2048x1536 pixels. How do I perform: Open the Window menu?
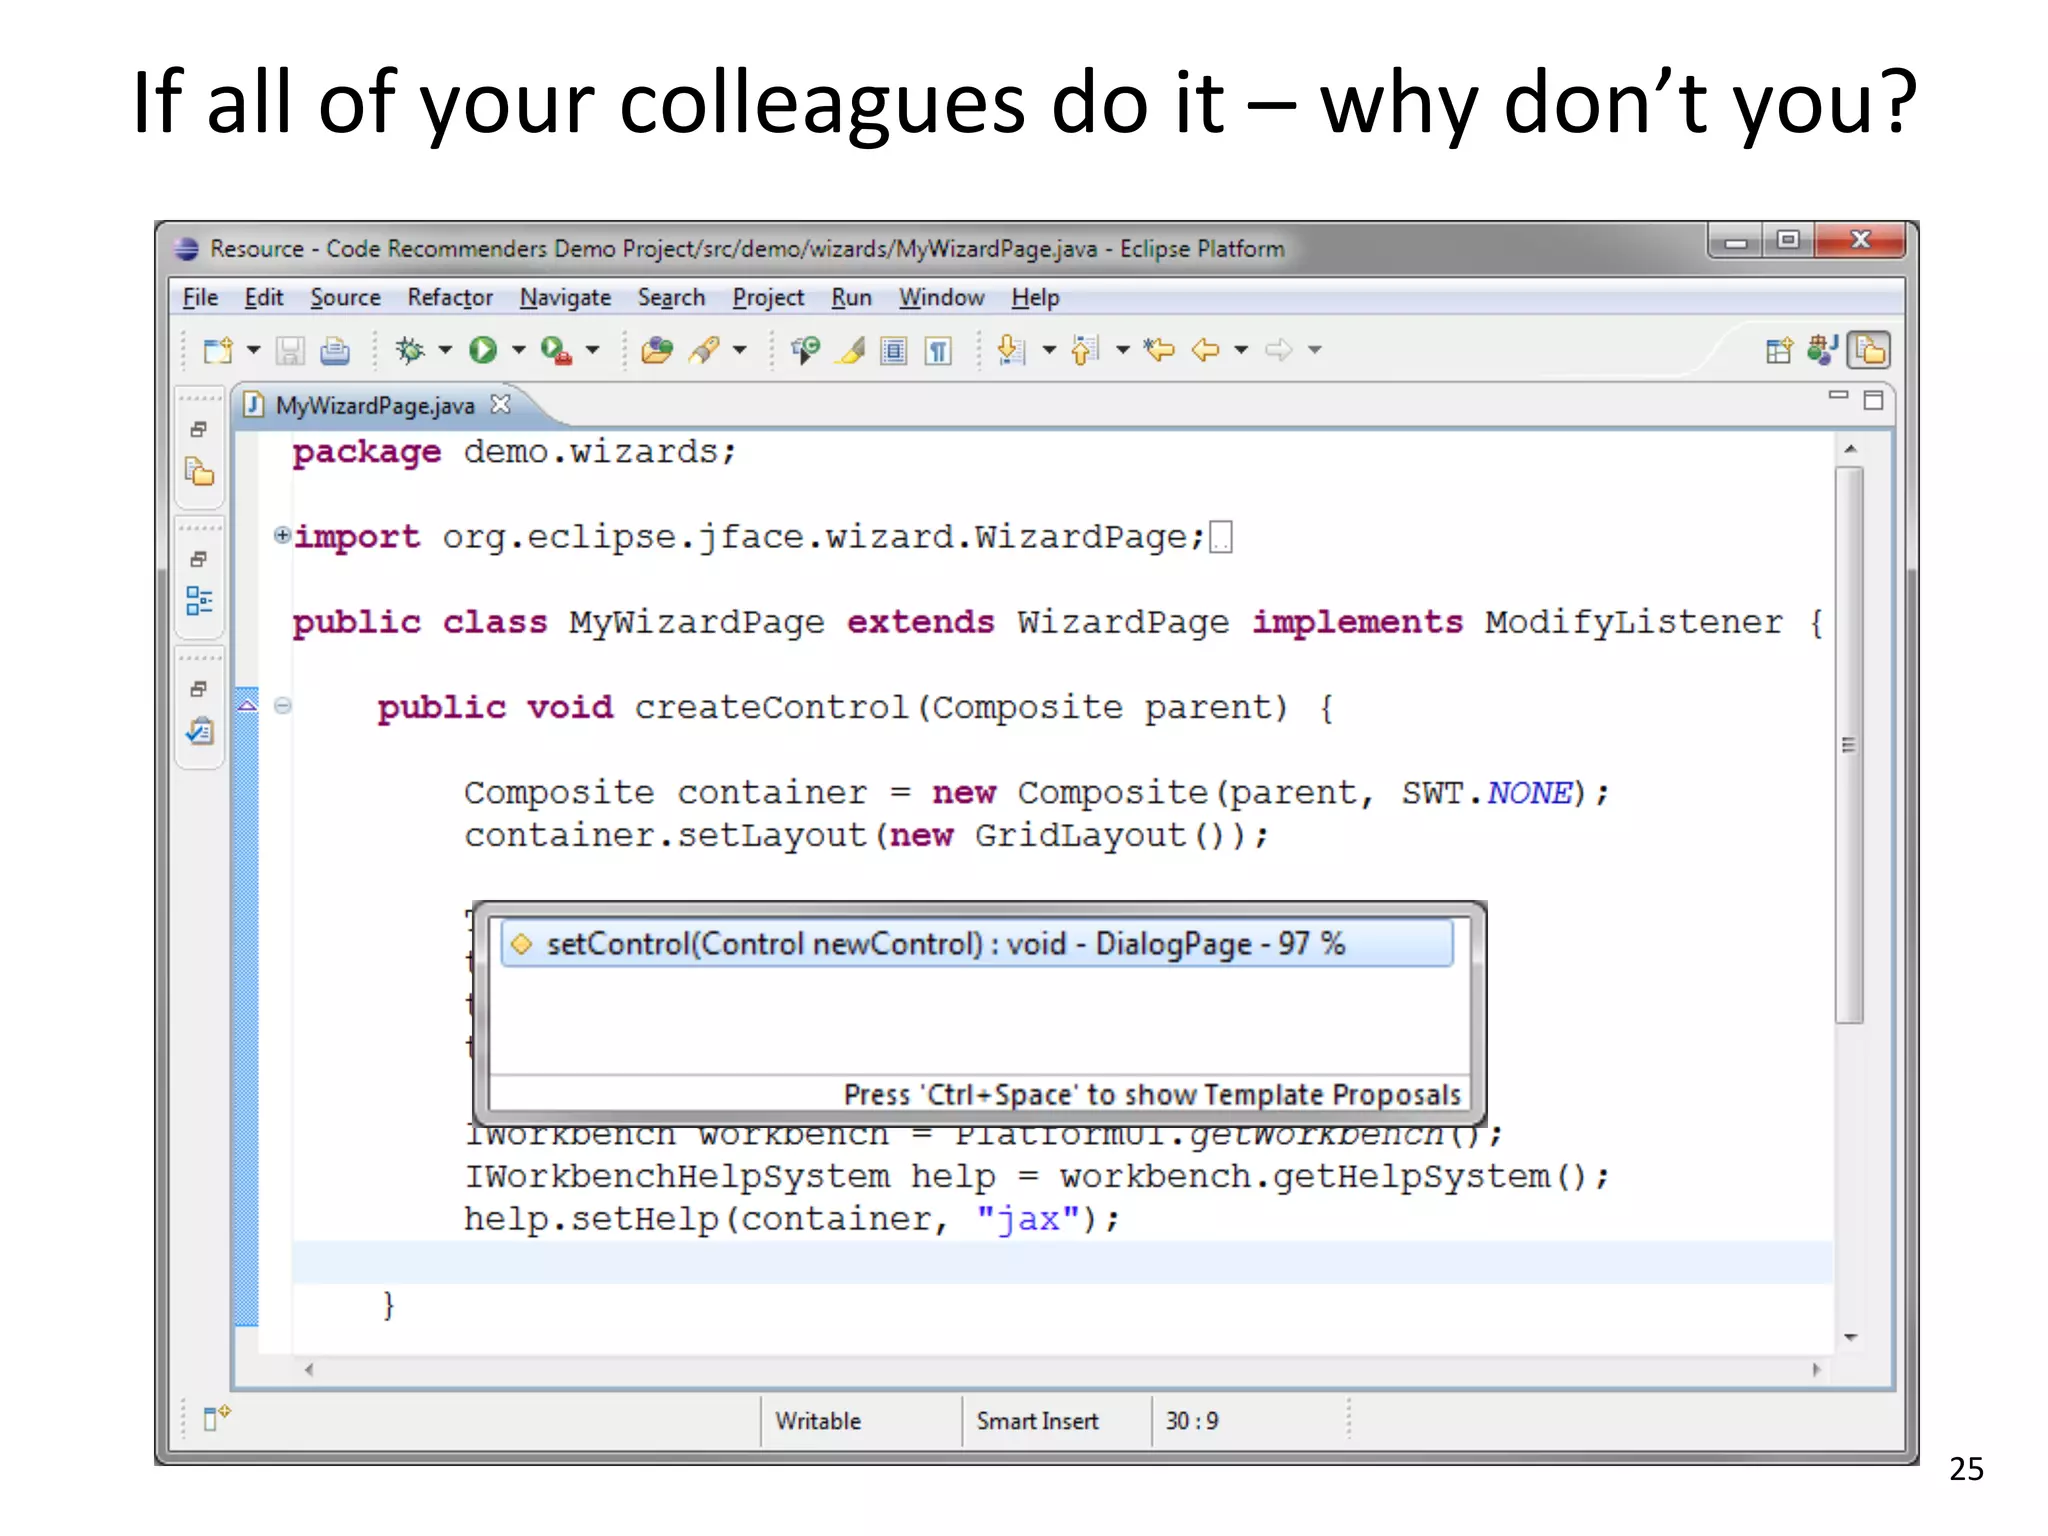click(x=941, y=298)
